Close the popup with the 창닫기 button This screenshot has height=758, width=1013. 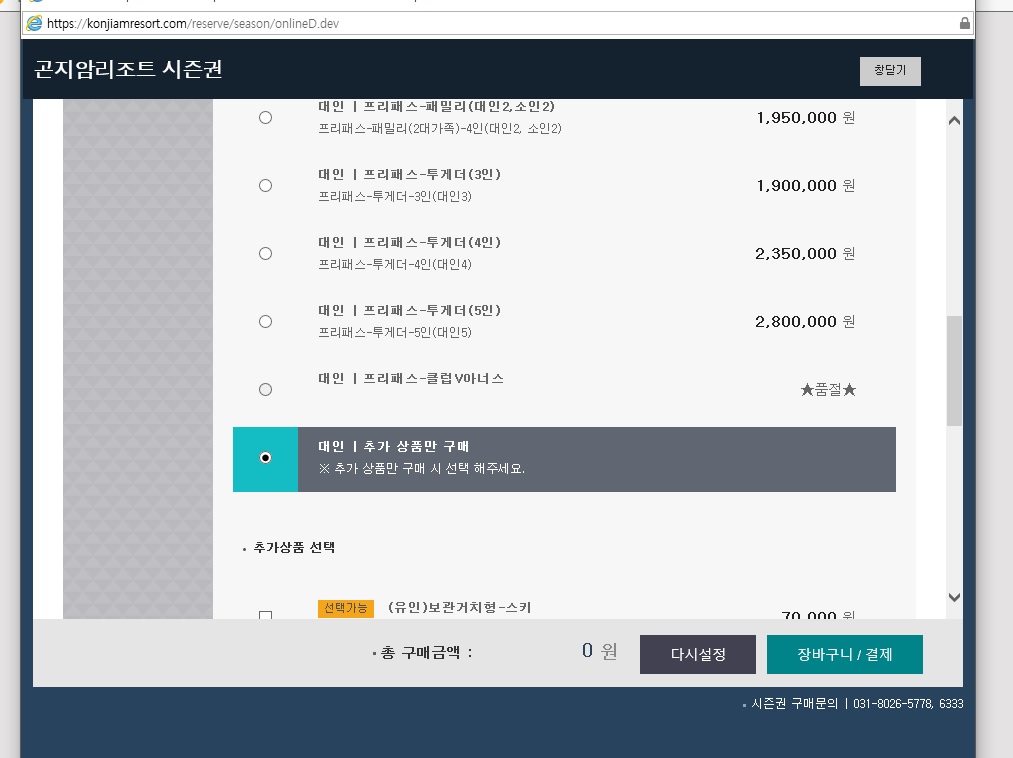[890, 71]
